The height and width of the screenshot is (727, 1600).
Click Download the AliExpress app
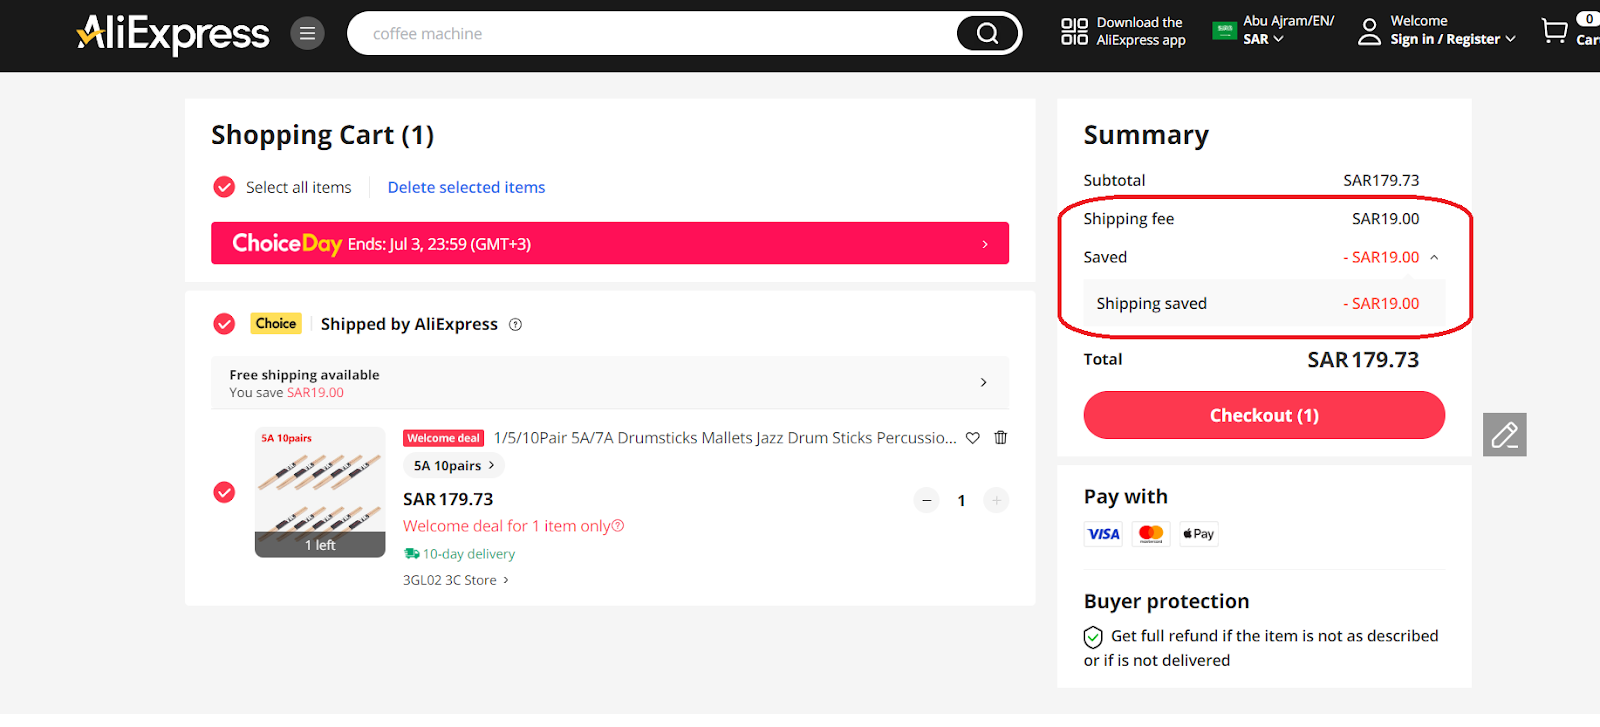pos(1140,31)
